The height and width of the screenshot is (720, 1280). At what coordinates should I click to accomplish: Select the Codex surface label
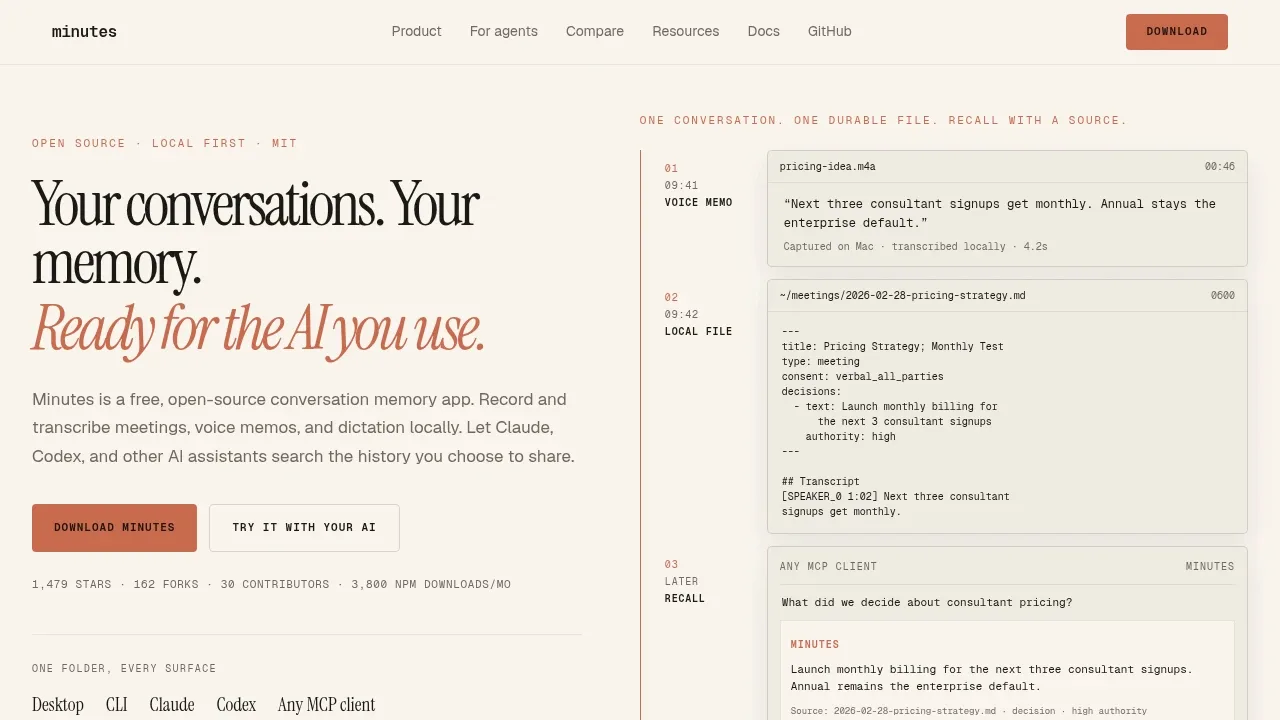pyautogui.click(x=236, y=705)
